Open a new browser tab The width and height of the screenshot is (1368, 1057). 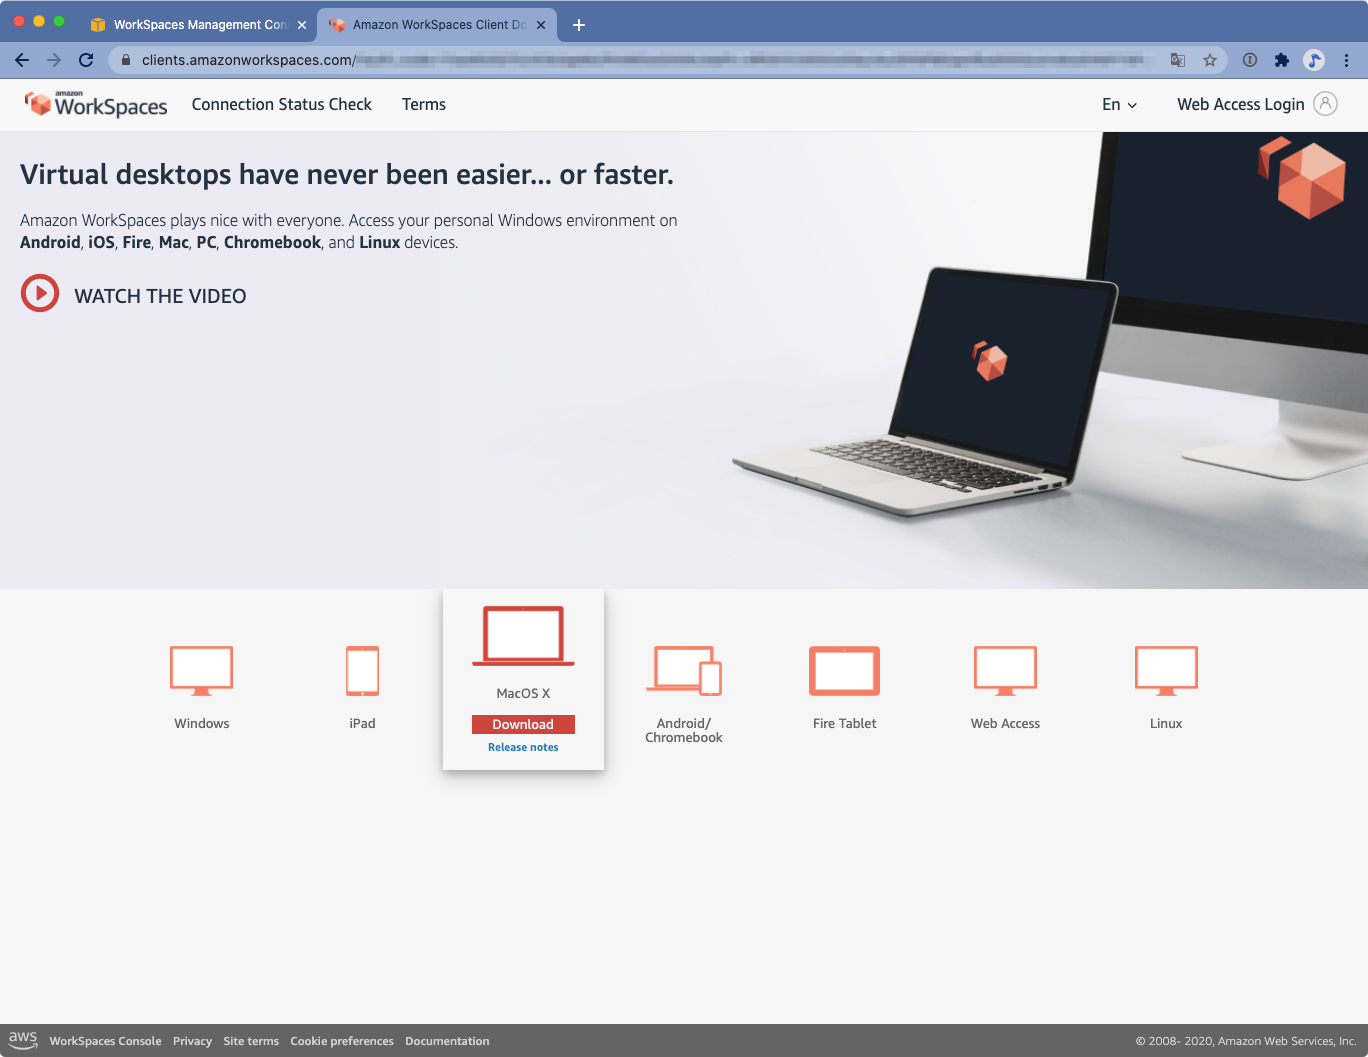(x=578, y=25)
